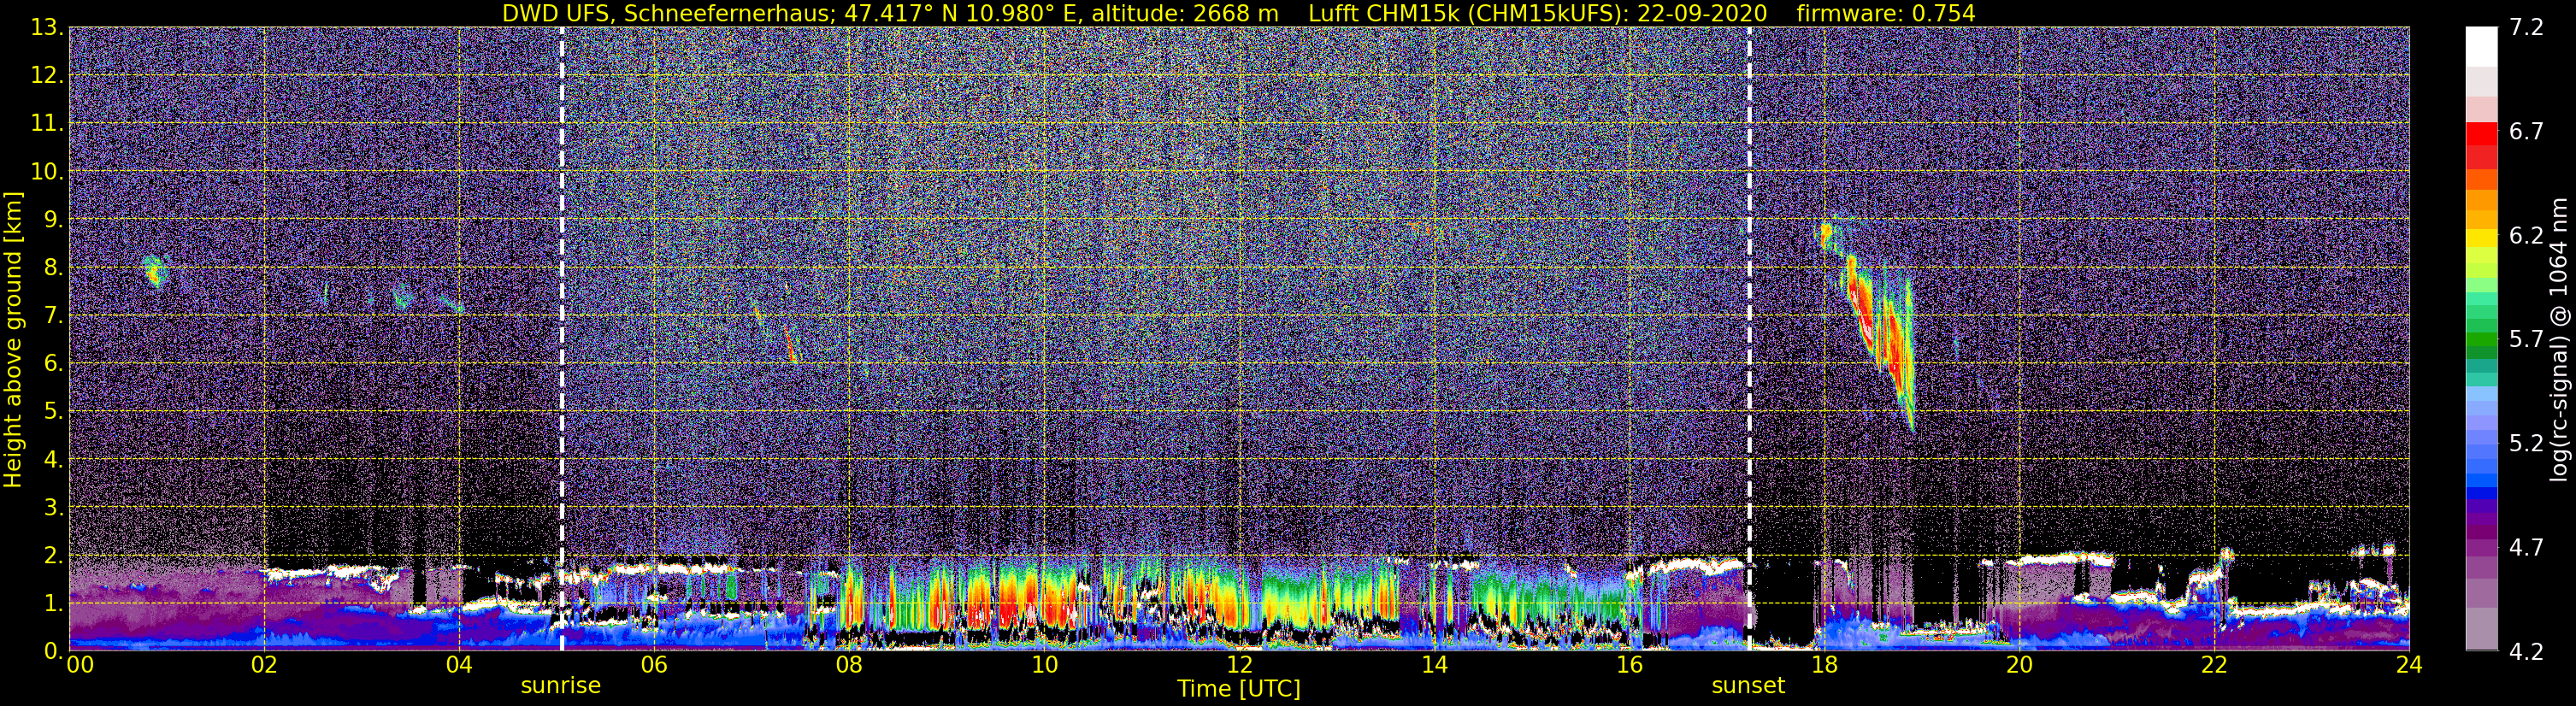Click the time tick label '10'
The width and height of the screenshot is (2576, 706).
tap(1044, 666)
